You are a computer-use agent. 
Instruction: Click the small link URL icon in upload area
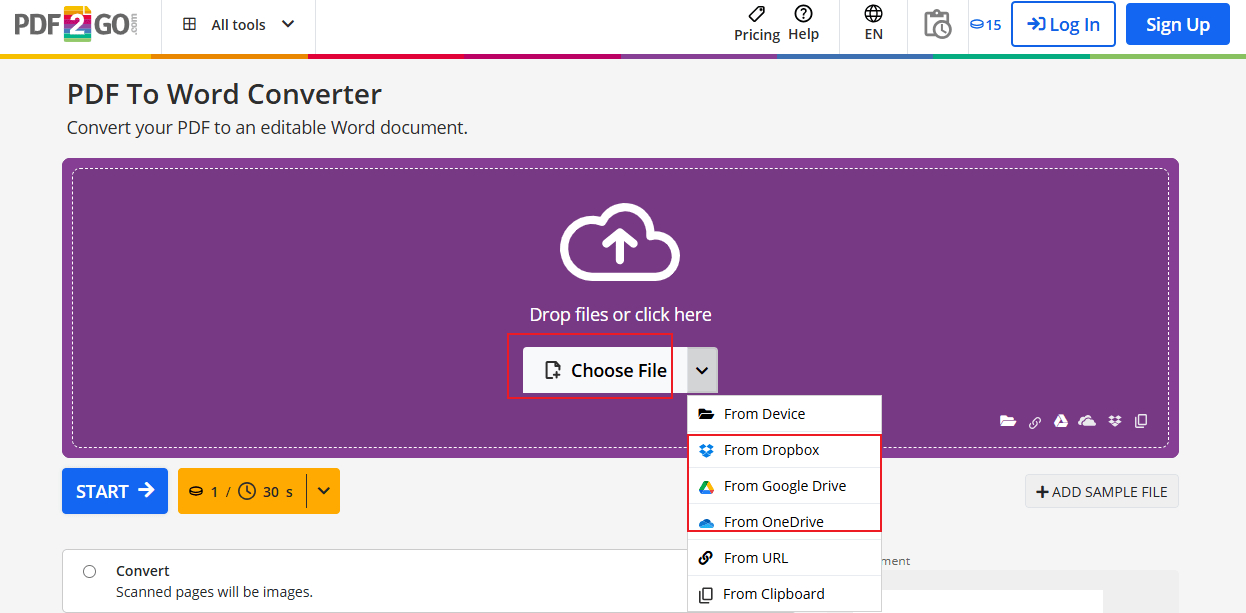(1035, 421)
